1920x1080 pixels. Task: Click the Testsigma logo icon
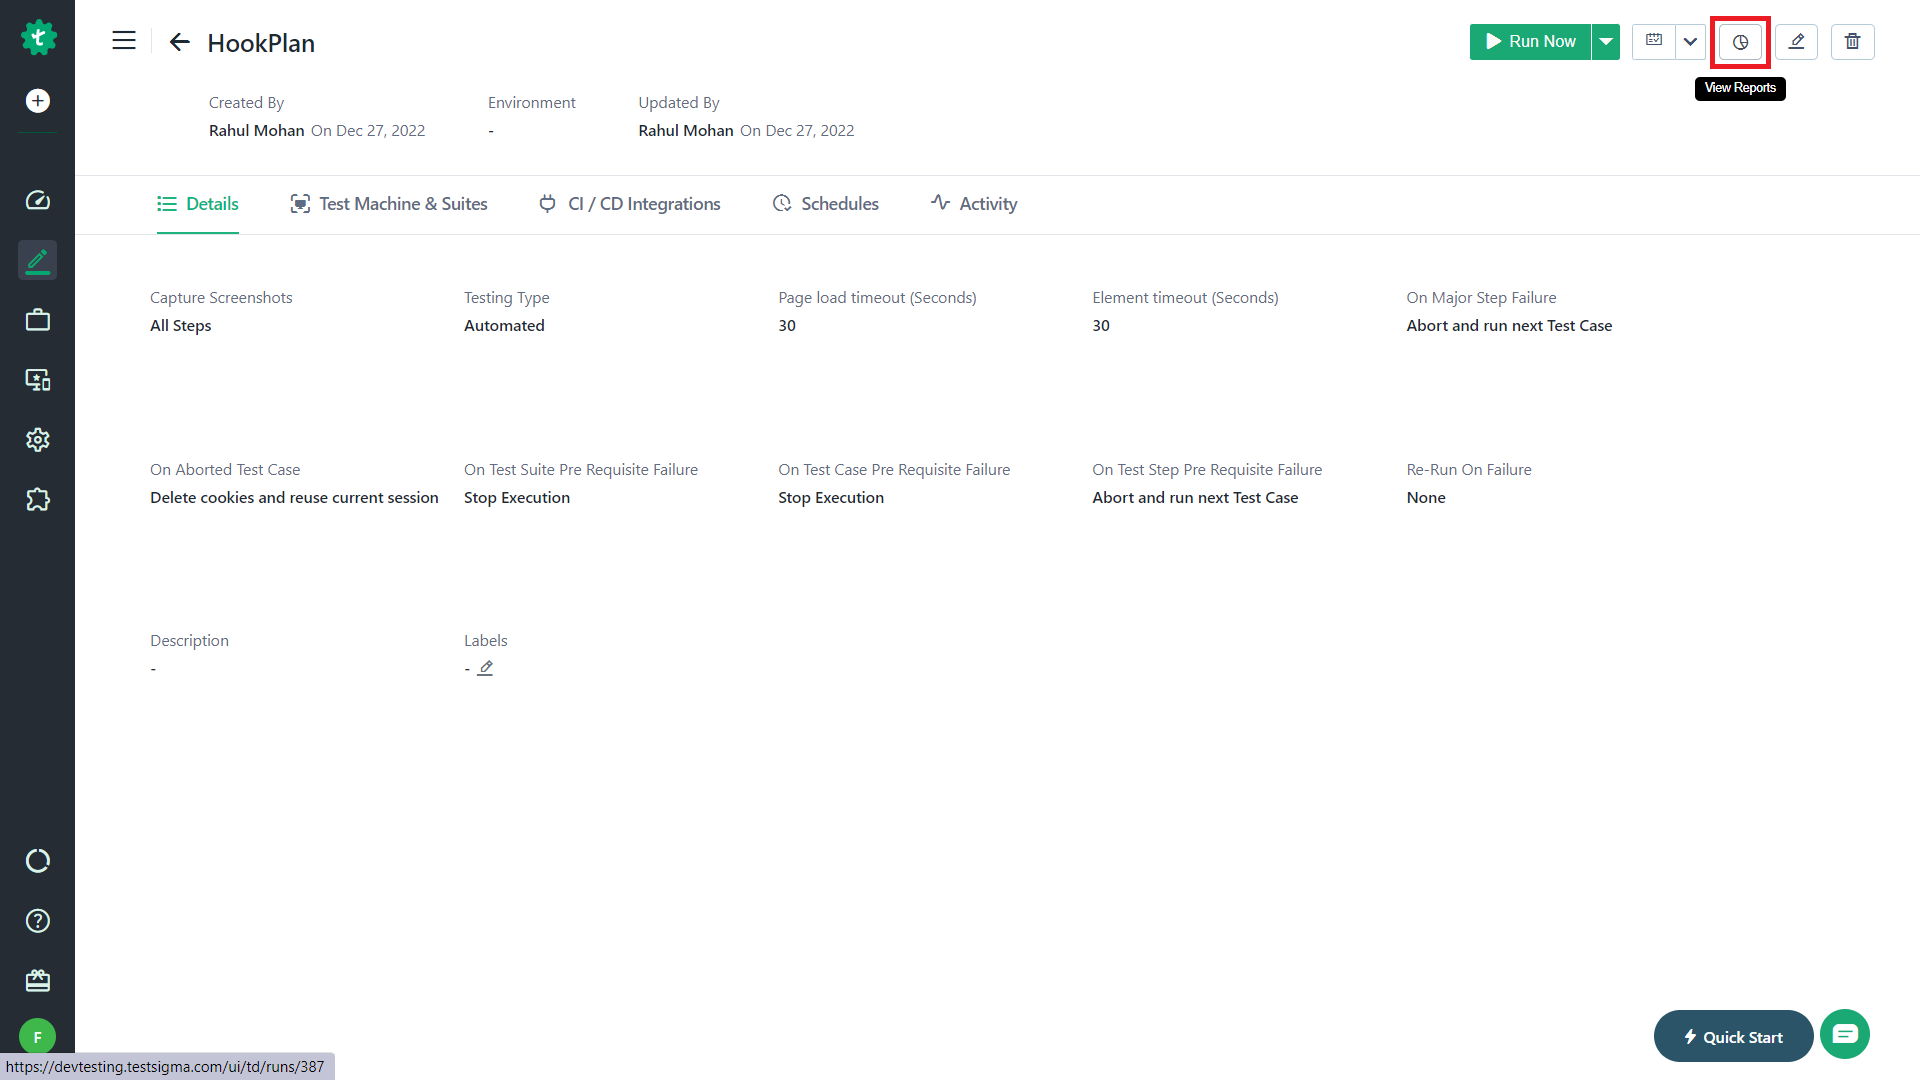(x=38, y=38)
